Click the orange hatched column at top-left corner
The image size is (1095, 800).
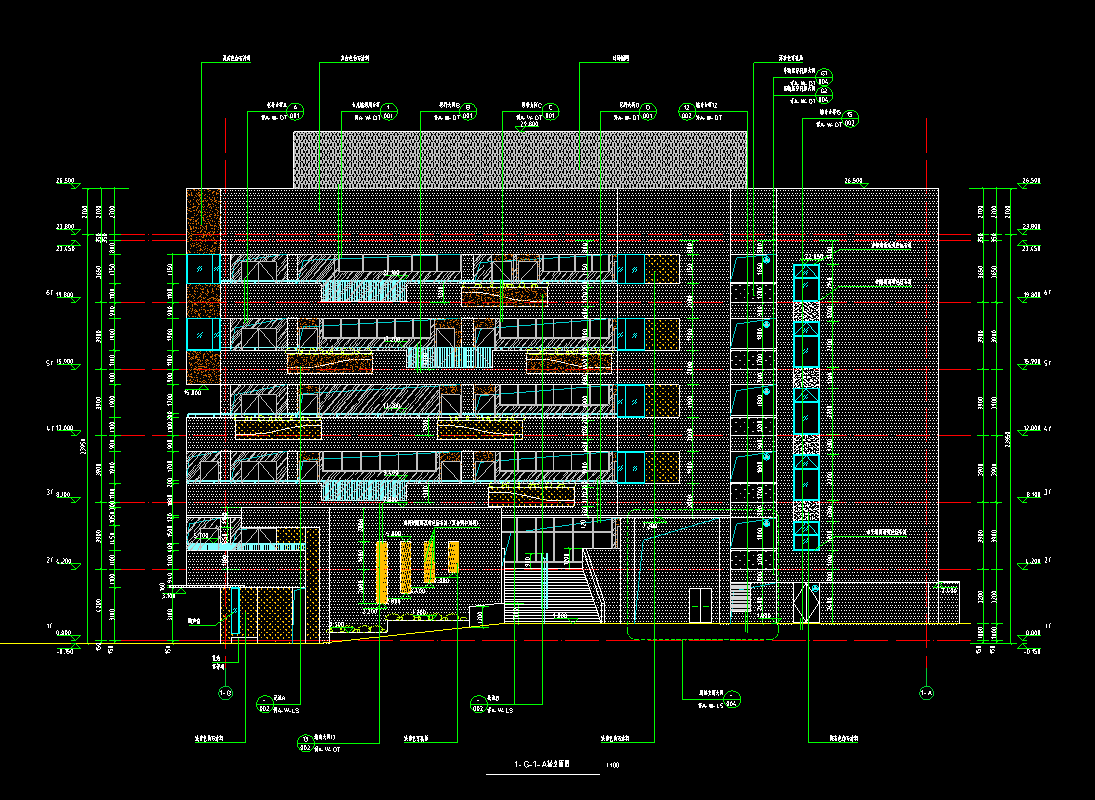click(x=203, y=220)
